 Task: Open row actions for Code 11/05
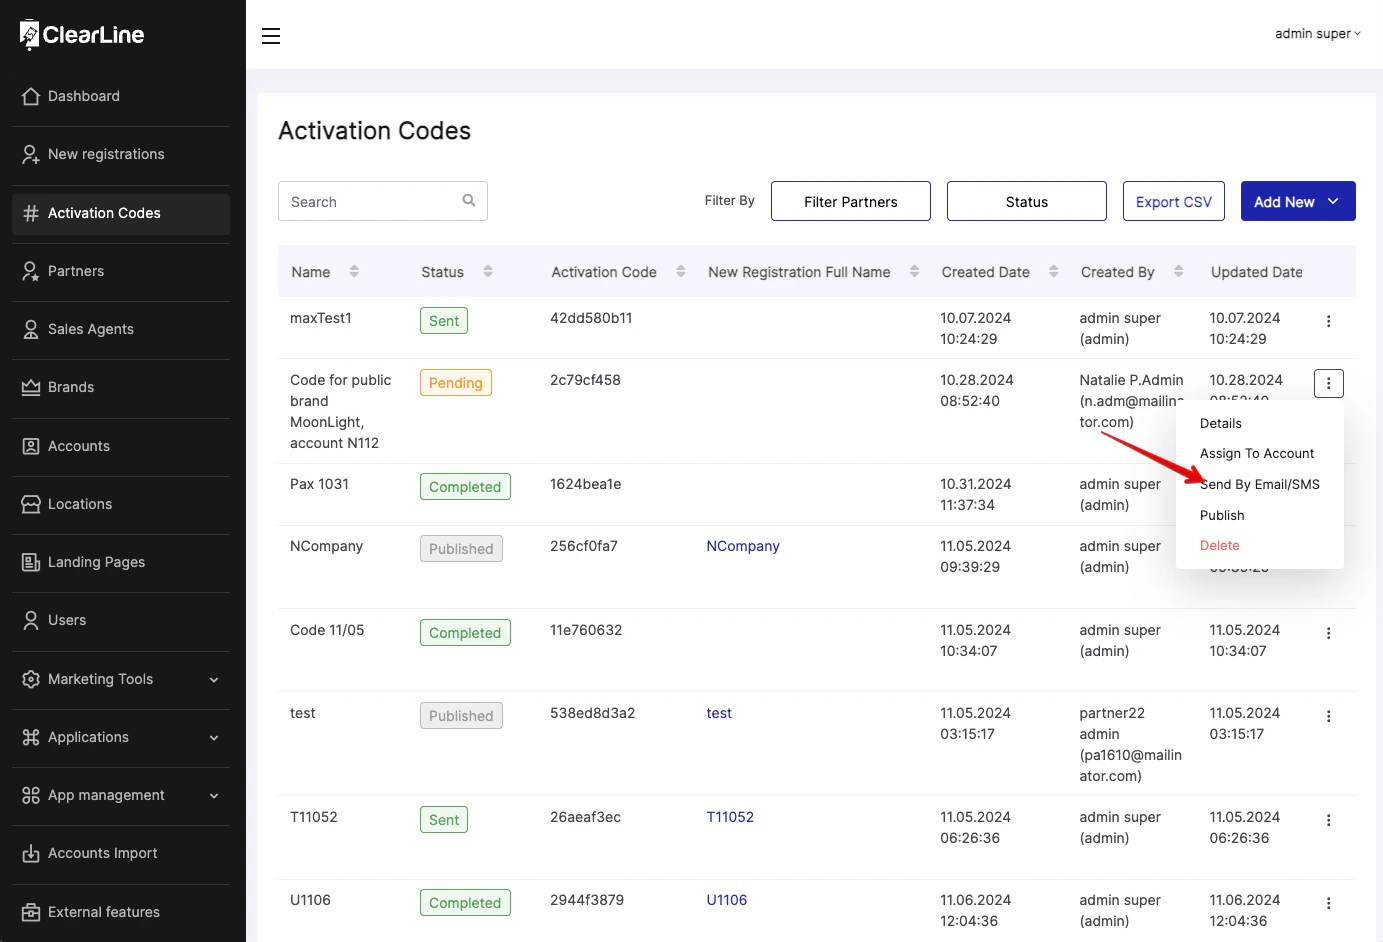(1328, 633)
